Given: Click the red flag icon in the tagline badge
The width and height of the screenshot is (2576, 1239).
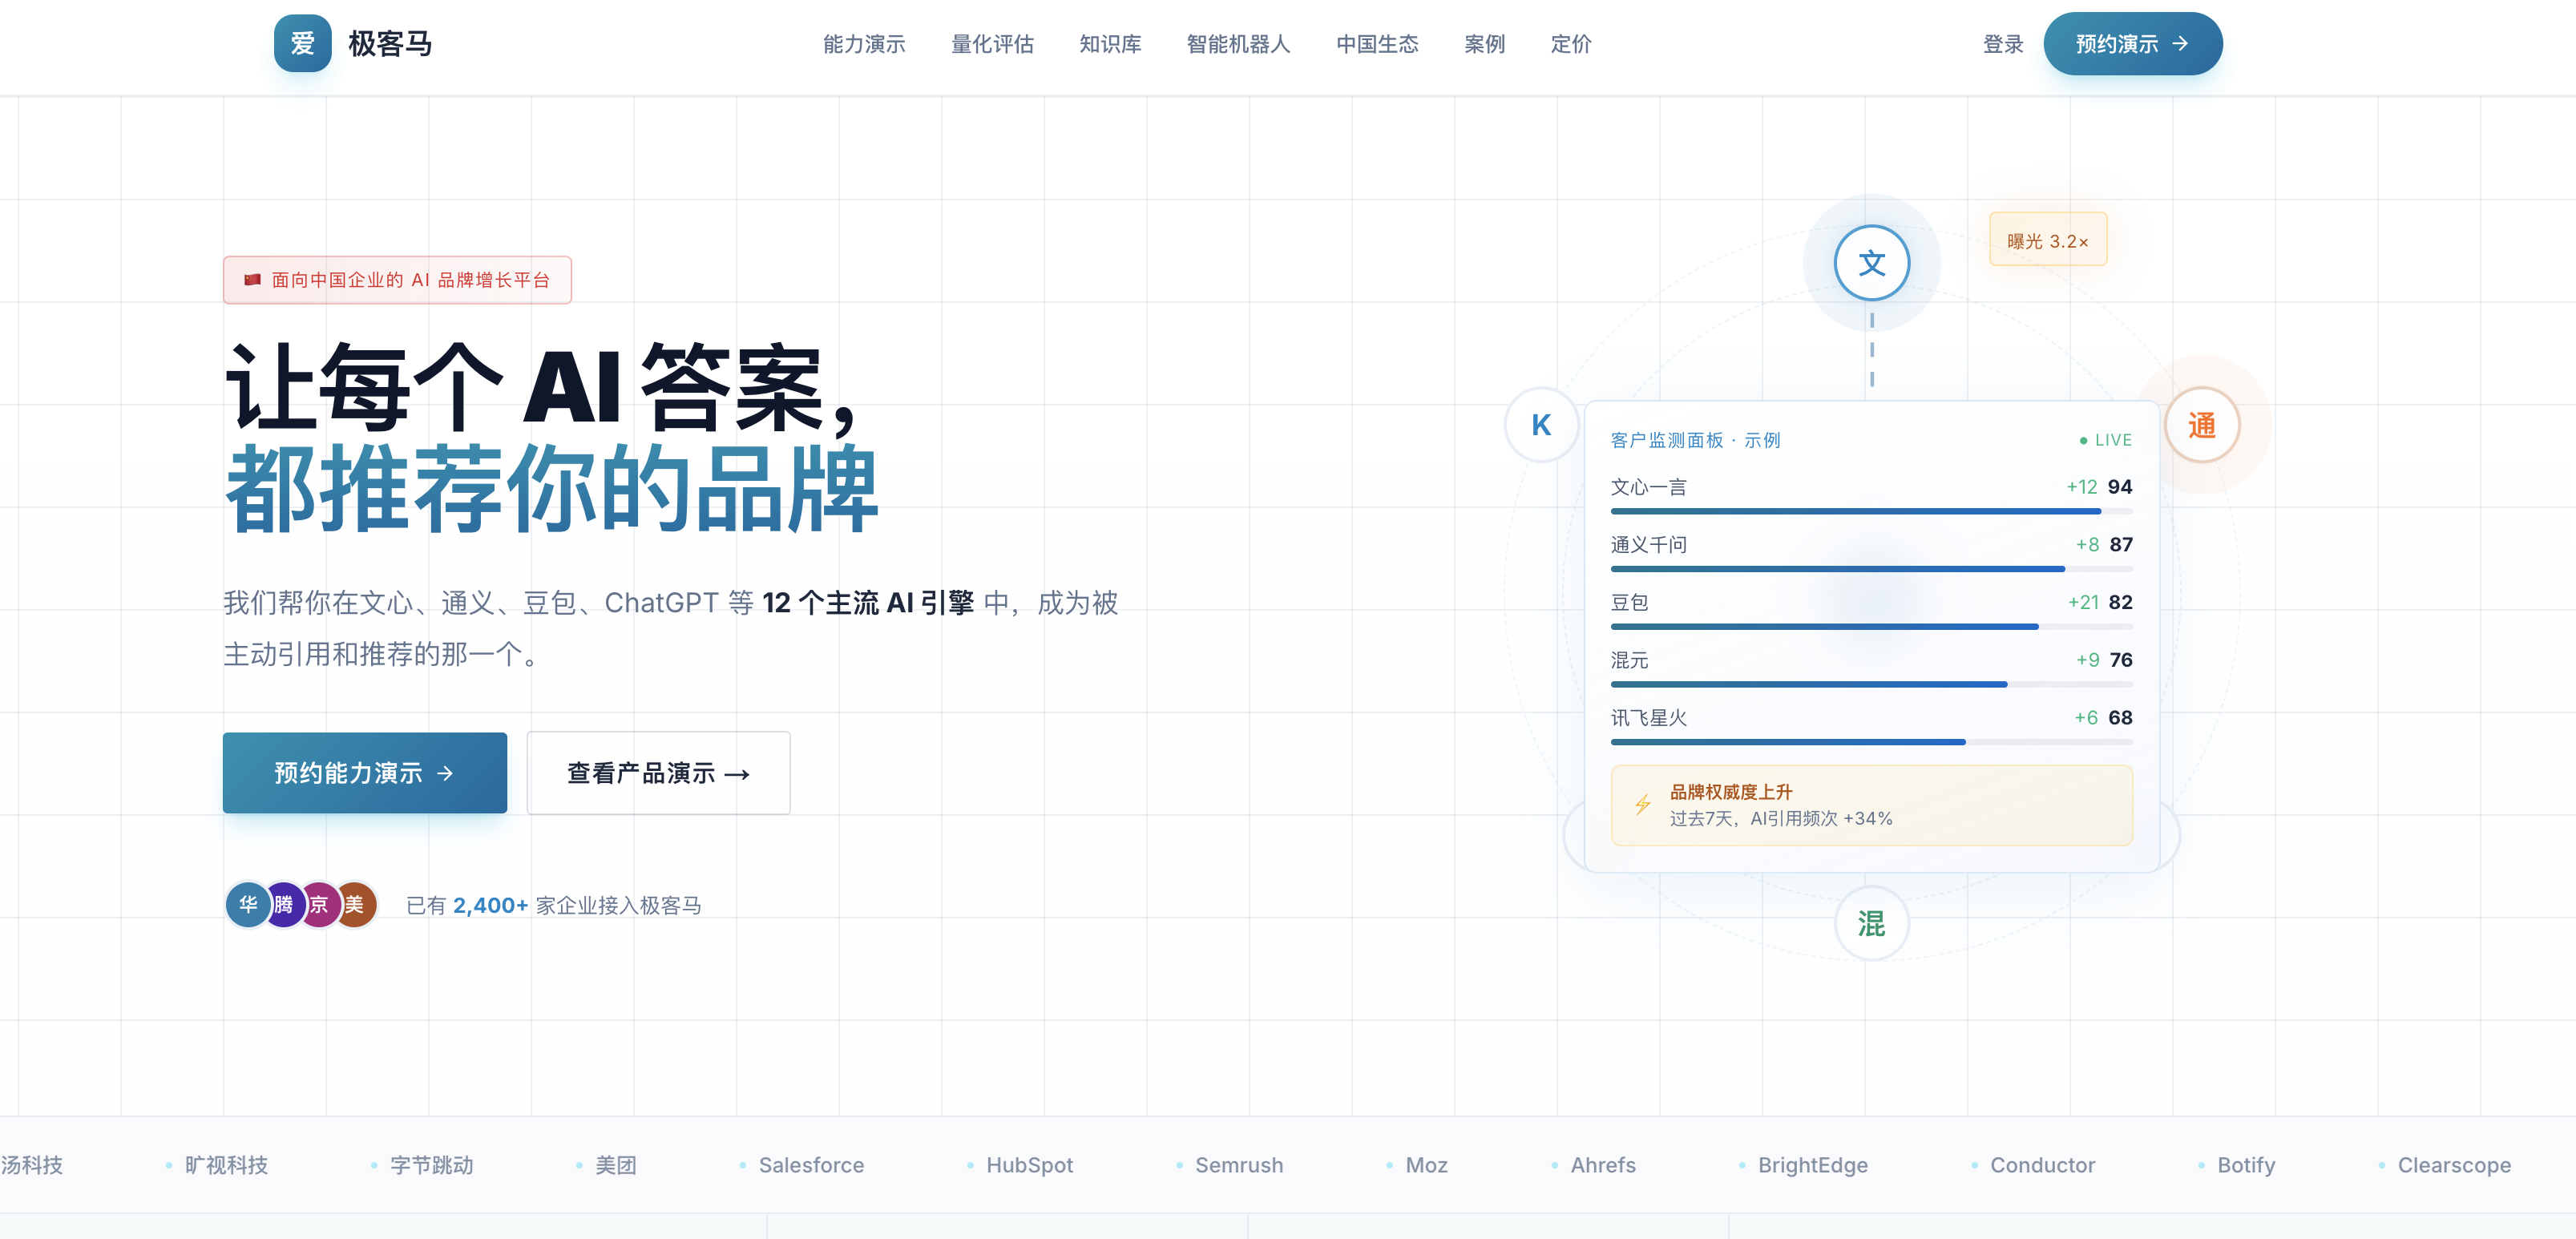Looking at the screenshot, I should click(252, 280).
